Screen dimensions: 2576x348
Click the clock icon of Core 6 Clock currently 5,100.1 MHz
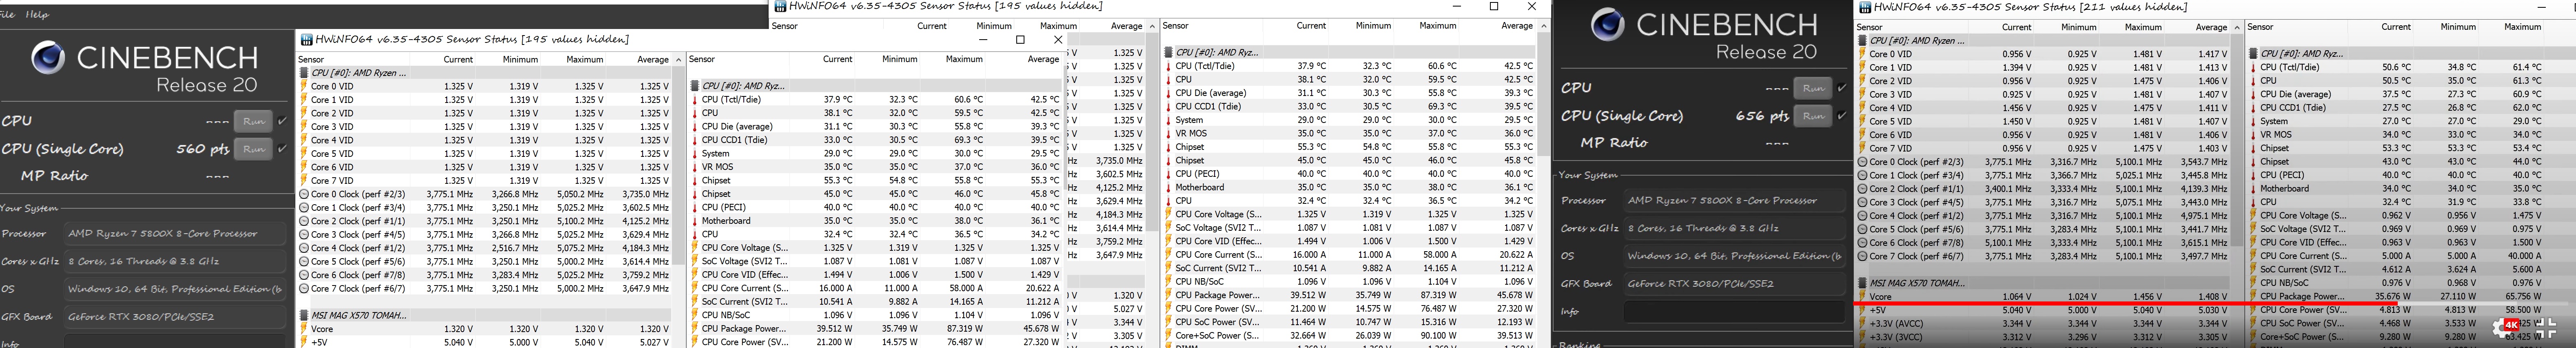[x=1862, y=243]
